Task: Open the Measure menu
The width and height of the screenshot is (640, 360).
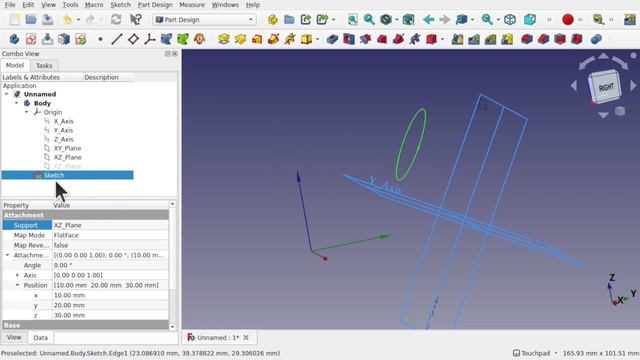Action: (x=192, y=5)
